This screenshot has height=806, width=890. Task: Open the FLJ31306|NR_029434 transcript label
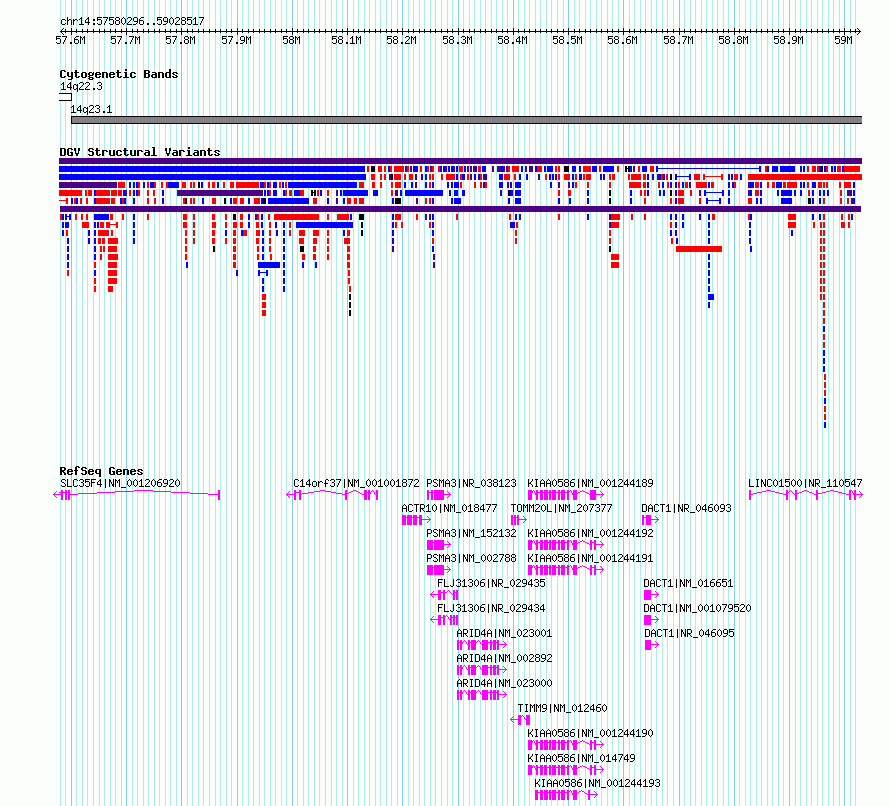point(491,608)
